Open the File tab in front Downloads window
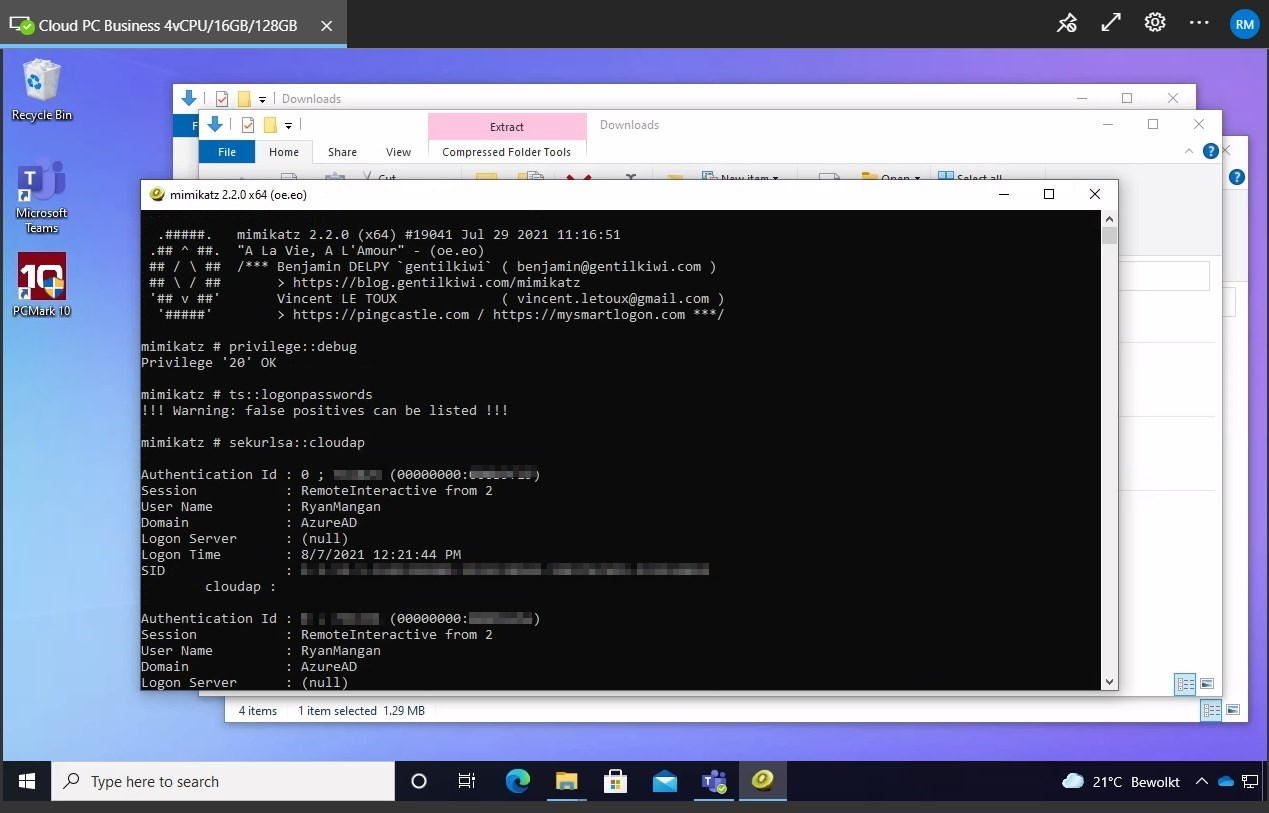Screen dimensions: 1269x813 click(227, 152)
